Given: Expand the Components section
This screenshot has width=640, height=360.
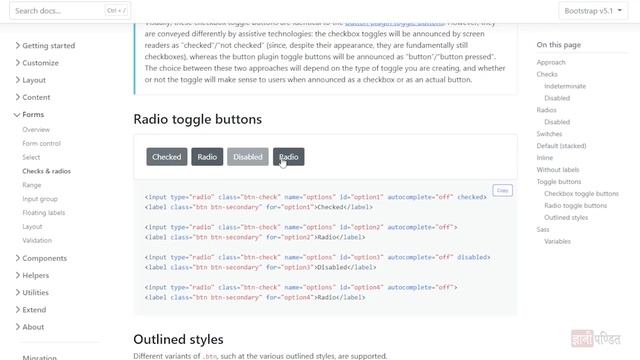Looking at the screenshot, I should [x=41, y=258].
